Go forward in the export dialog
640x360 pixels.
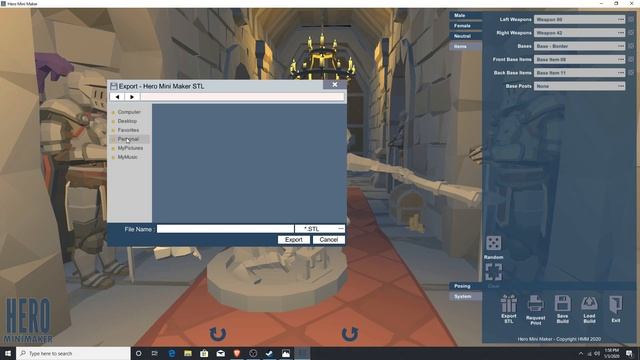(132, 97)
